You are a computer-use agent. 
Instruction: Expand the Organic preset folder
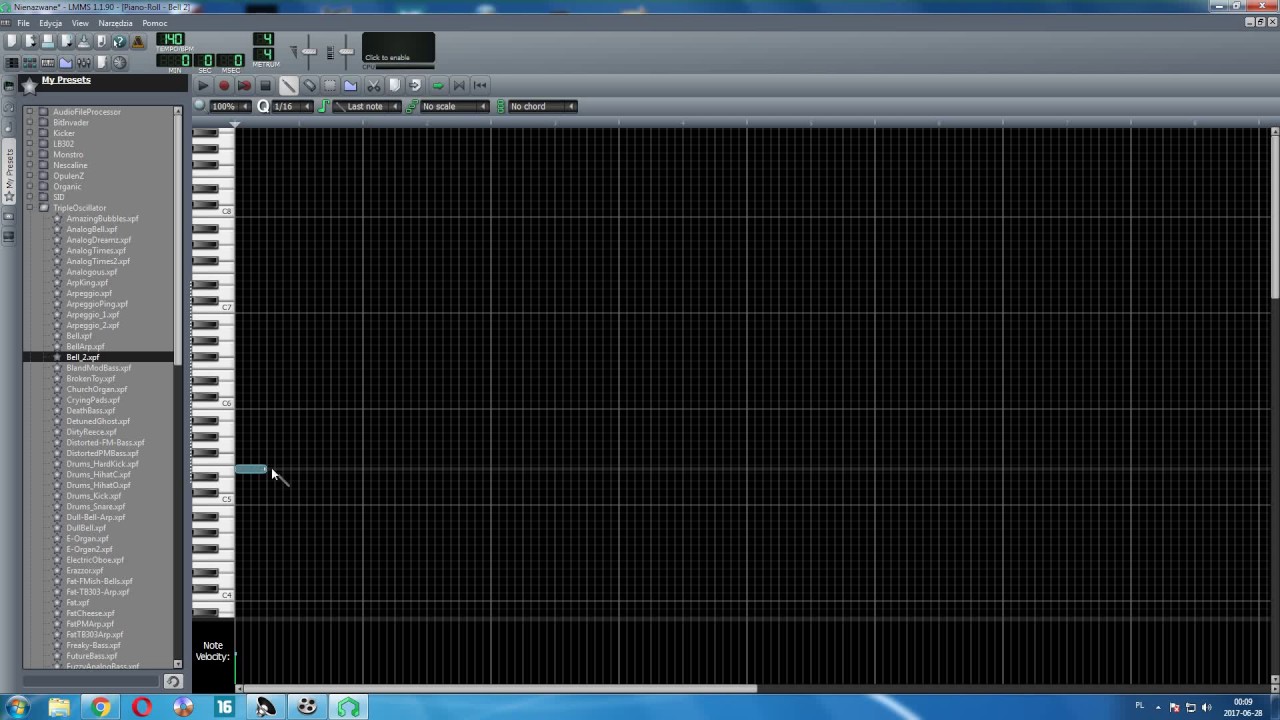pos(29,187)
